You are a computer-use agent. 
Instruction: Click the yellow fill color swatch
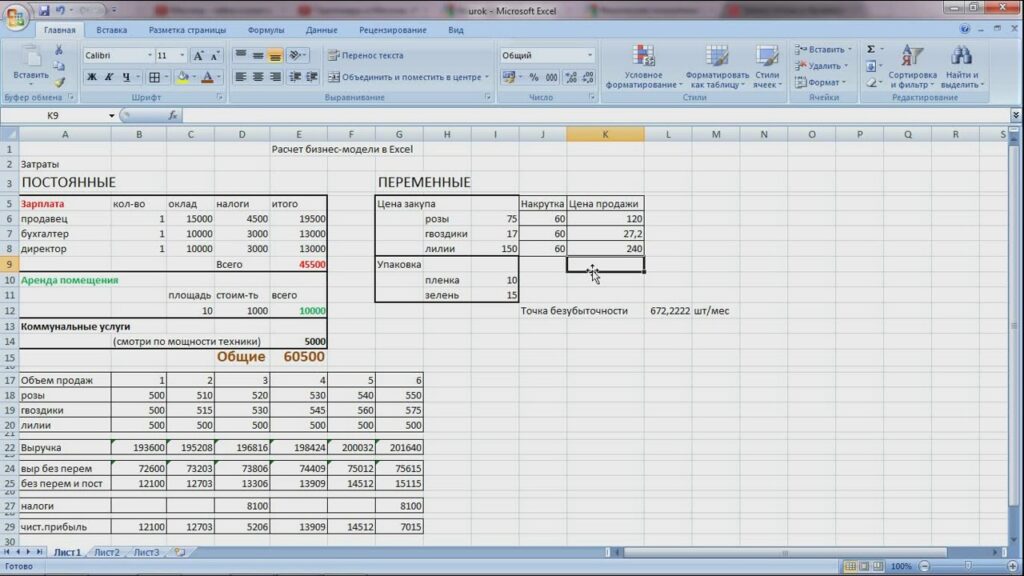[x=182, y=77]
